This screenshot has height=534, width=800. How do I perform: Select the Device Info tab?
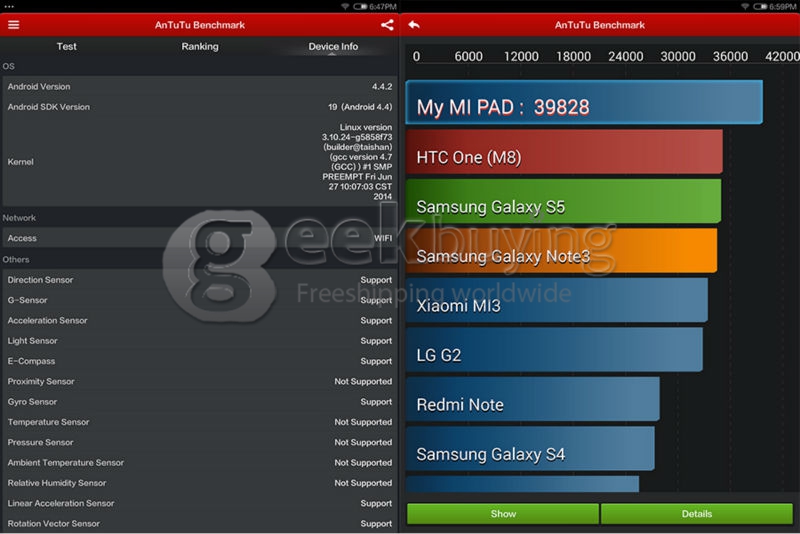coord(333,46)
